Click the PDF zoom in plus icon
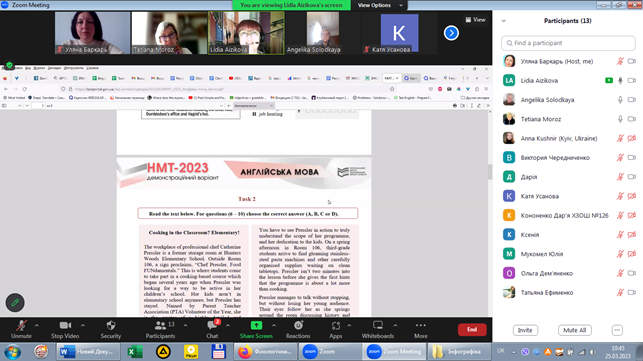This screenshot has width=643, height=361. [x=228, y=105]
